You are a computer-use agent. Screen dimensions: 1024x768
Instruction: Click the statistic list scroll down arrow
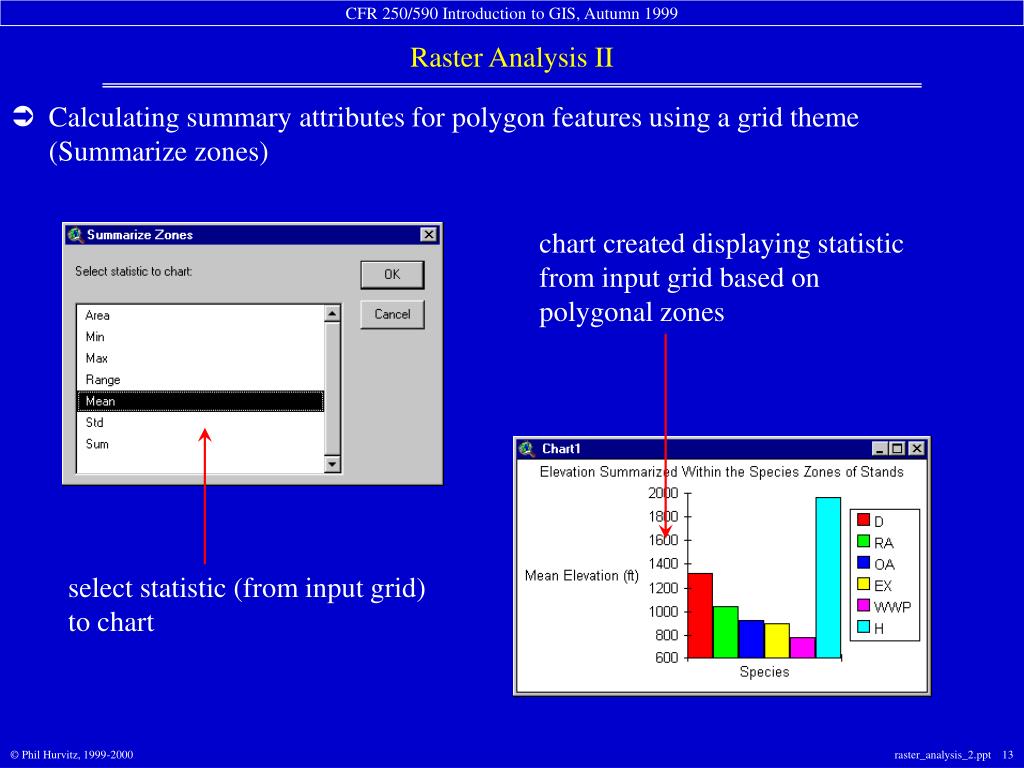click(x=332, y=464)
